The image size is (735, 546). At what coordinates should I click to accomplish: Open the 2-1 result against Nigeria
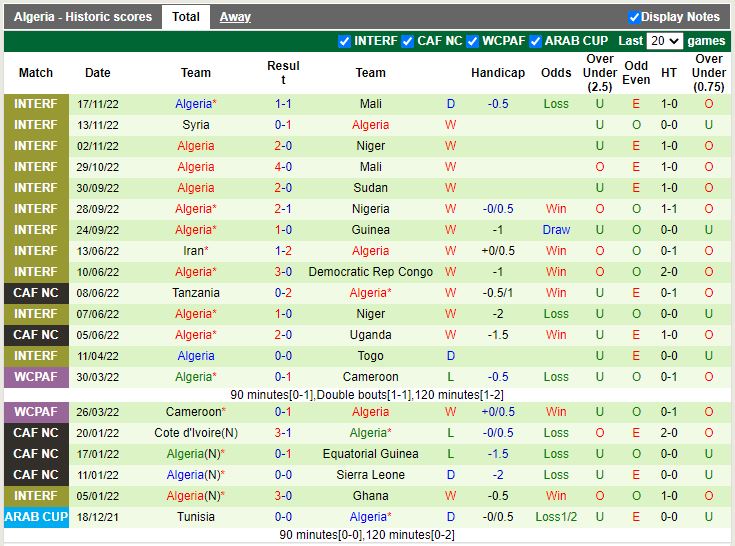(283, 209)
